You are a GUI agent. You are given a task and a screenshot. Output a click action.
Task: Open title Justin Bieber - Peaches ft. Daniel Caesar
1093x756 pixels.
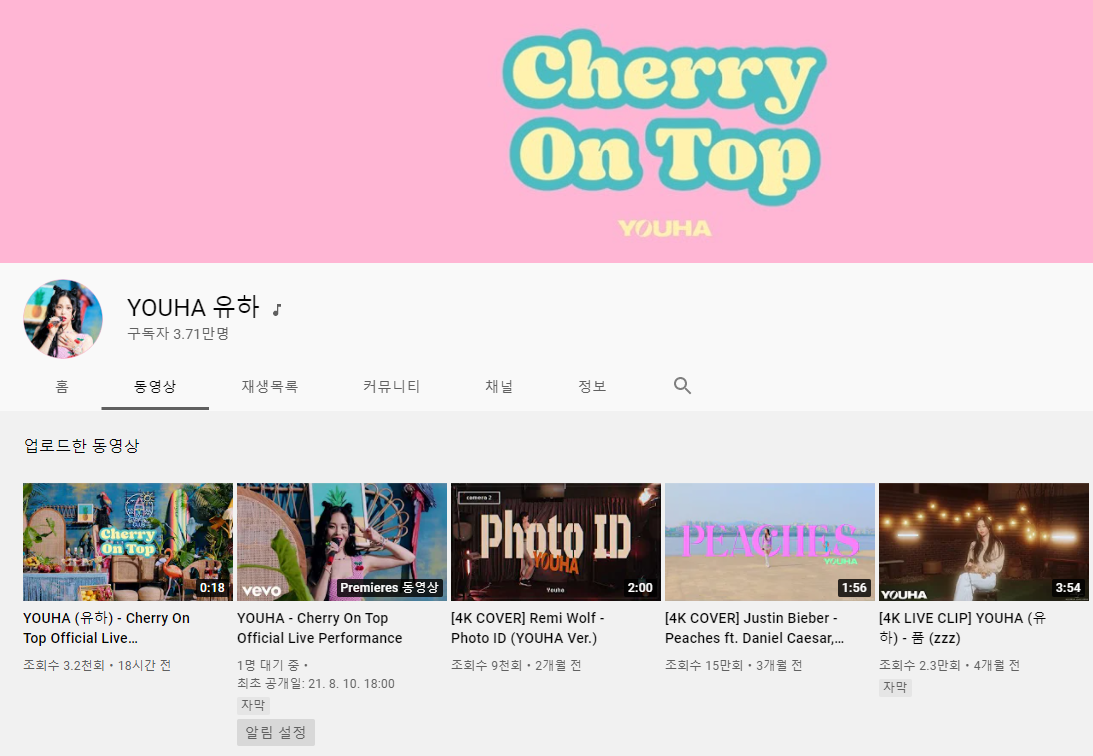[x=754, y=628]
